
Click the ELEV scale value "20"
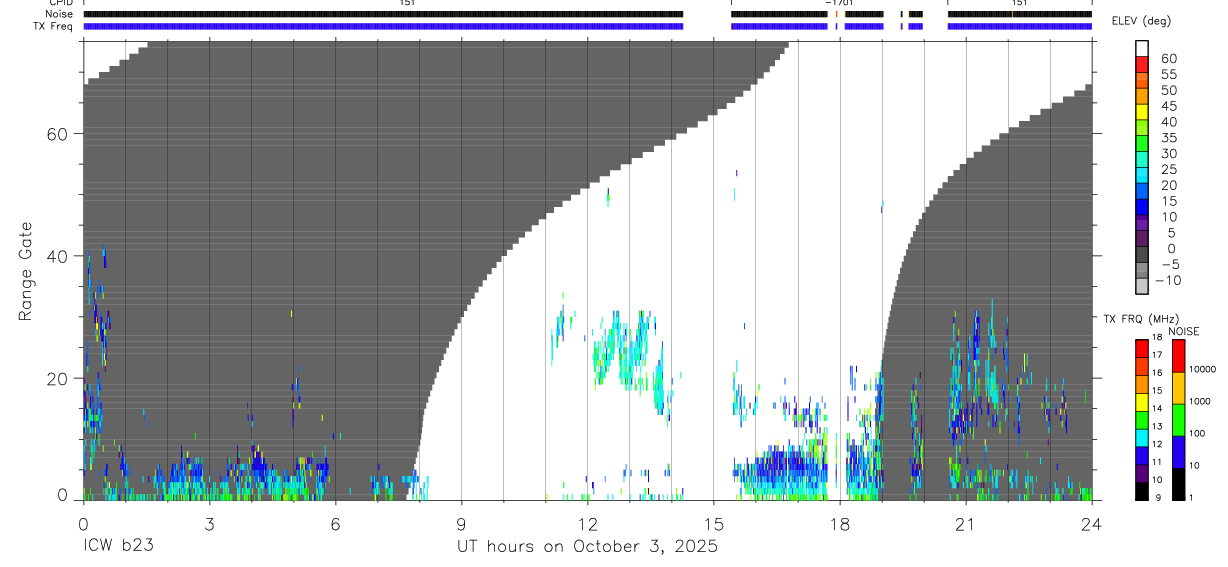[x=1168, y=185]
